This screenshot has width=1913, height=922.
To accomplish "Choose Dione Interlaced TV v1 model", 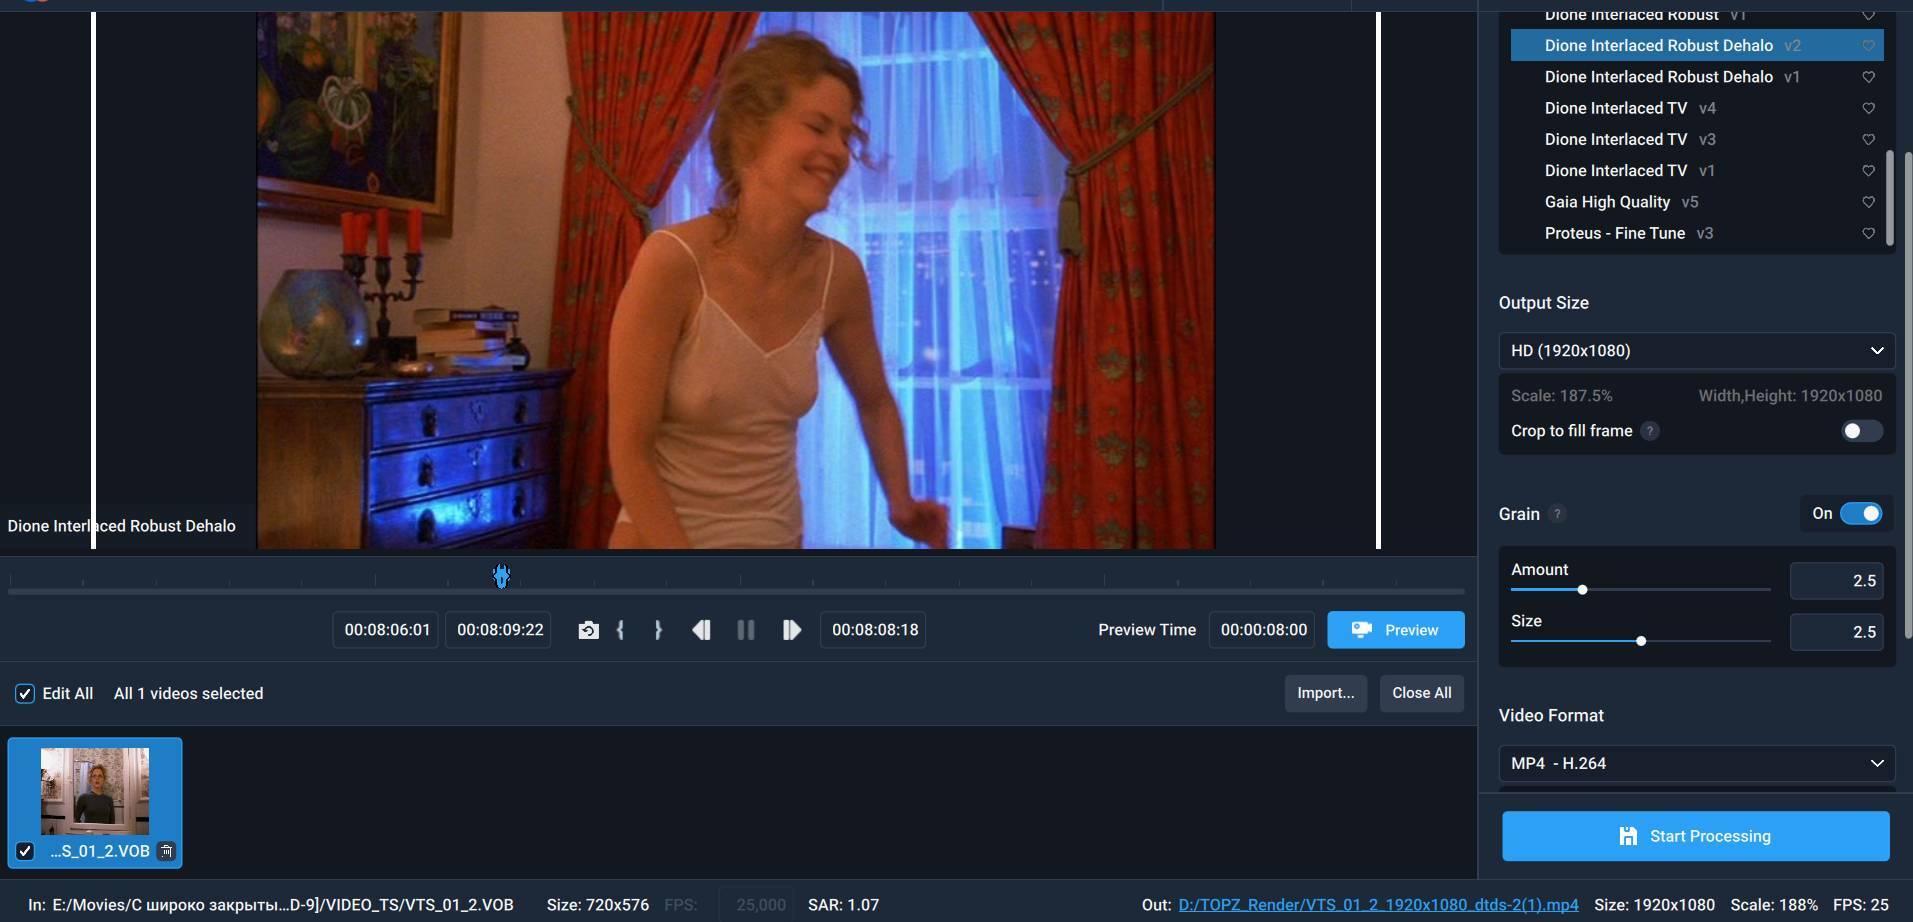I will click(1696, 171).
